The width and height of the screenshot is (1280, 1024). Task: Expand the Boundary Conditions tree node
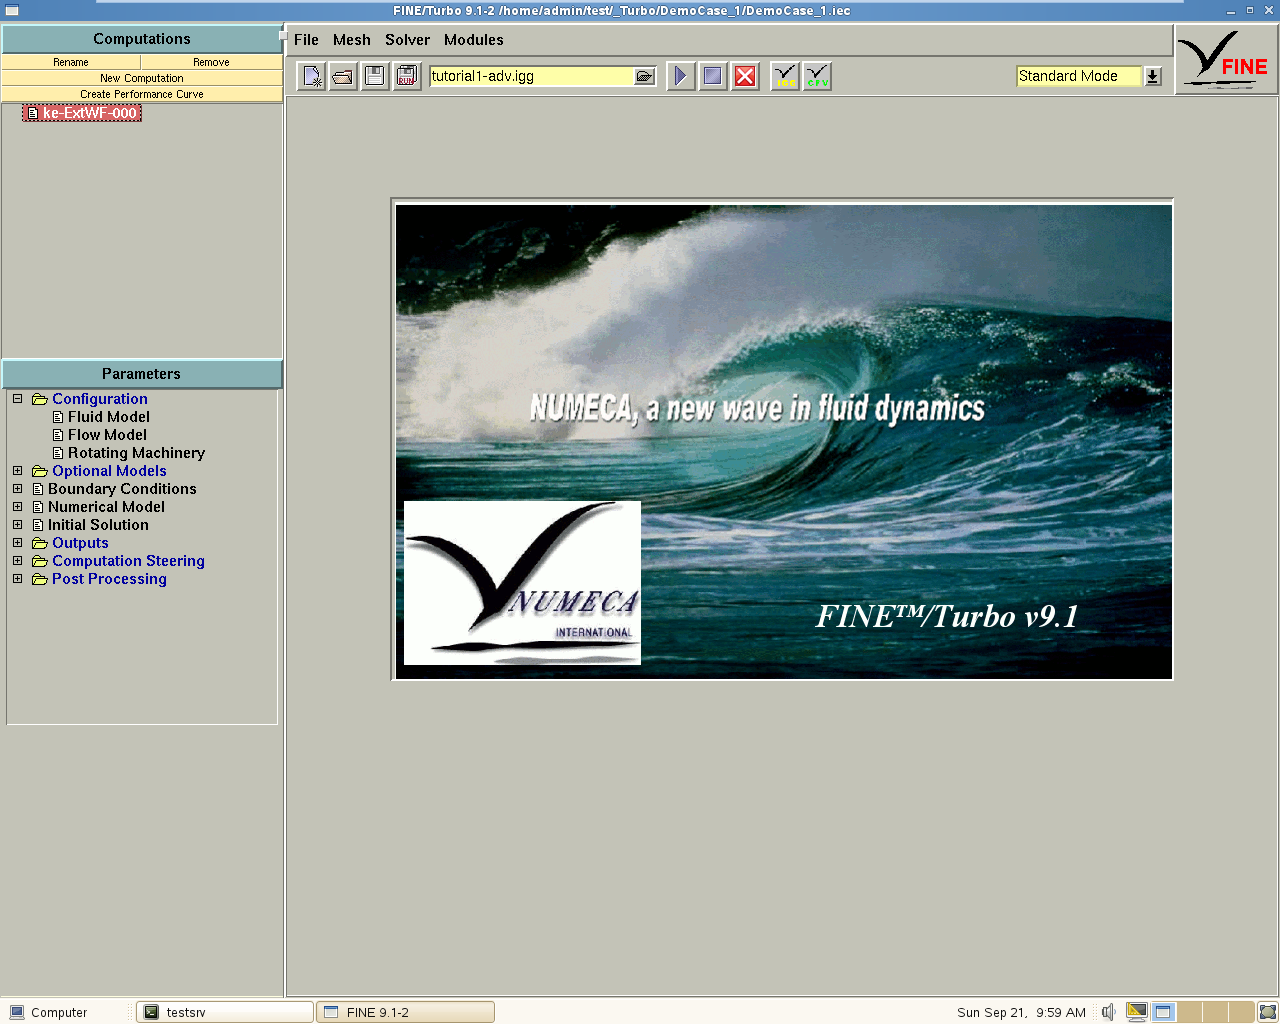(17, 489)
